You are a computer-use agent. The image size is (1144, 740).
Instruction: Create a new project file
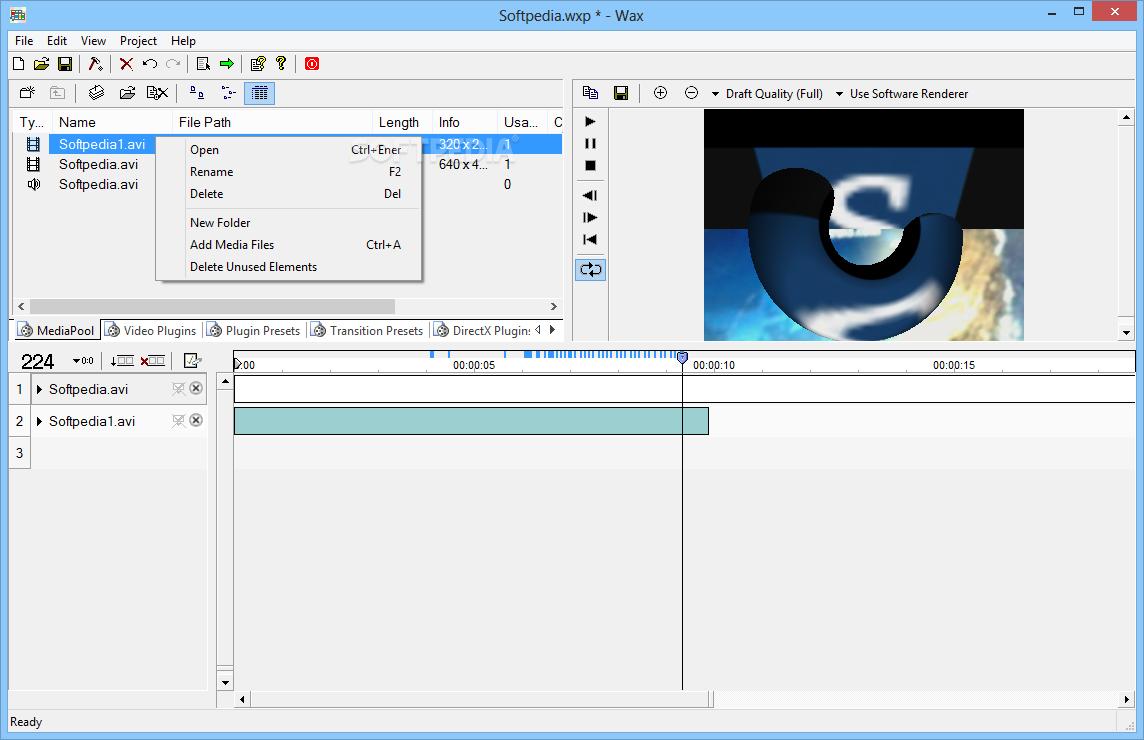pyautogui.click(x=19, y=64)
